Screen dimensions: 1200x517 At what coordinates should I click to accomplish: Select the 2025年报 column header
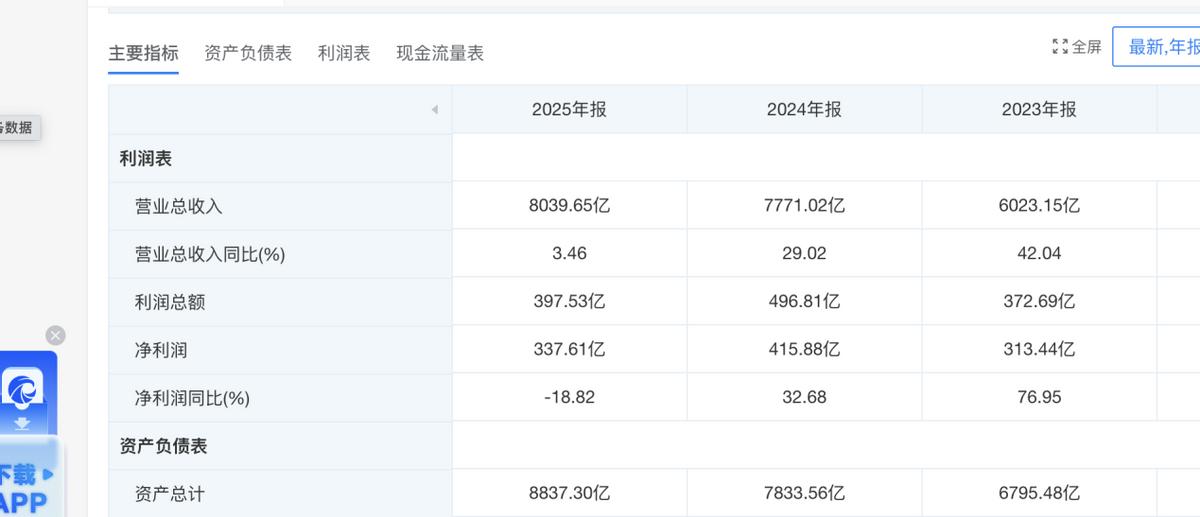coord(569,110)
